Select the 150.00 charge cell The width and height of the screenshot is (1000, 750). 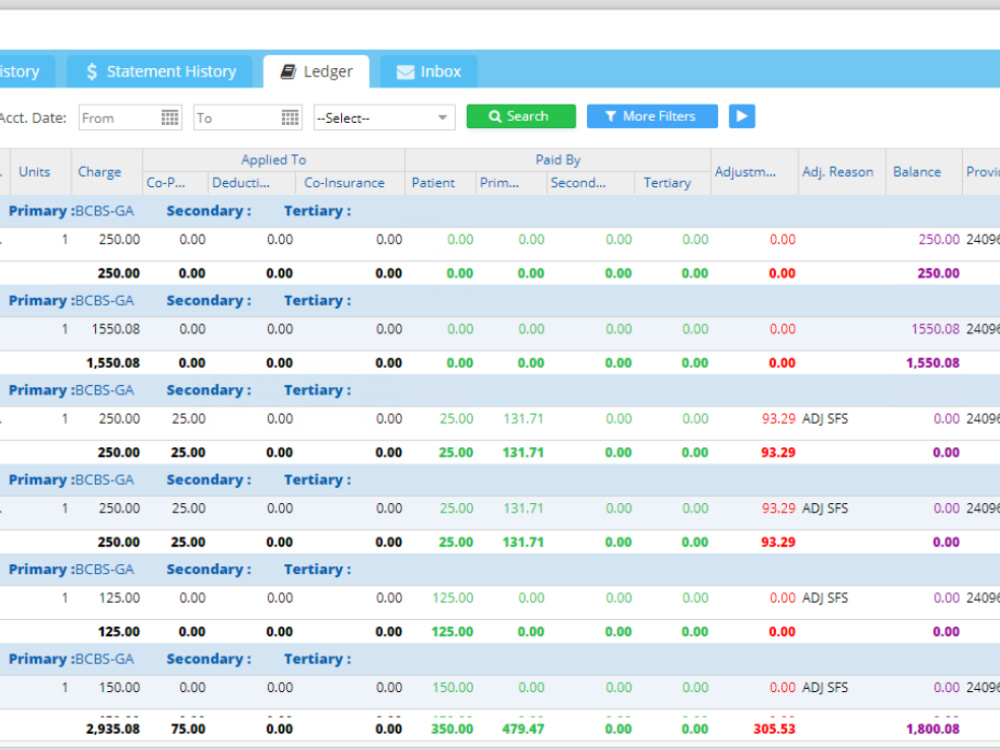(119, 688)
